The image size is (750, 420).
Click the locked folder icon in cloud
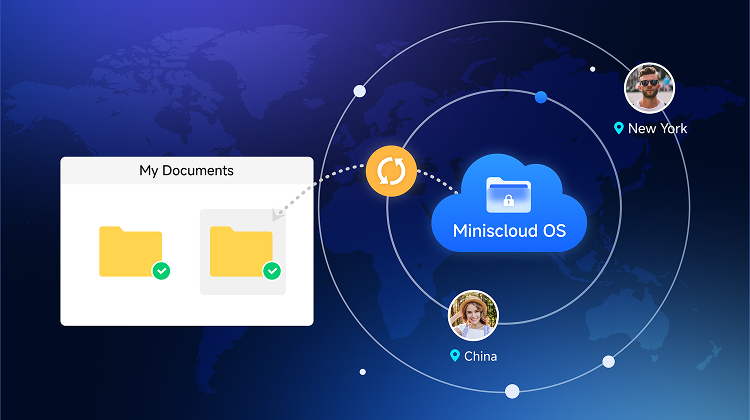click(x=508, y=195)
